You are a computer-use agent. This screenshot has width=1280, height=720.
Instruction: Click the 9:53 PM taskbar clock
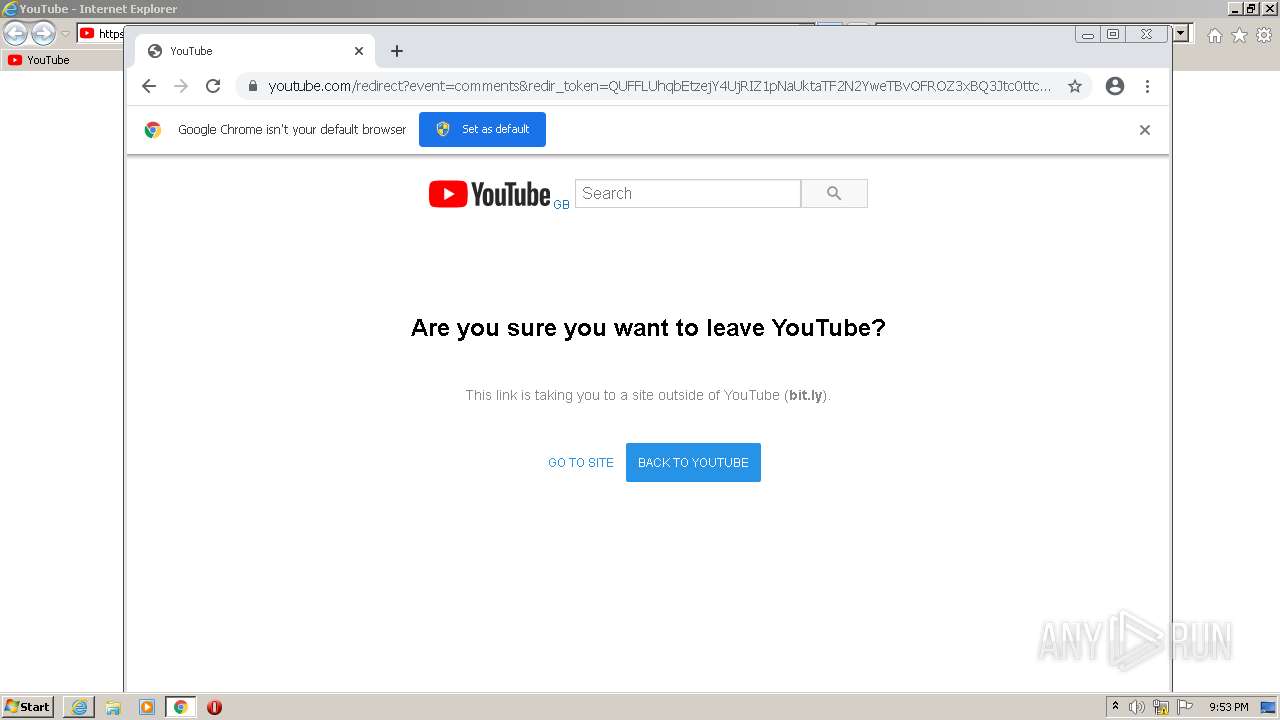[x=1228, y=707]
